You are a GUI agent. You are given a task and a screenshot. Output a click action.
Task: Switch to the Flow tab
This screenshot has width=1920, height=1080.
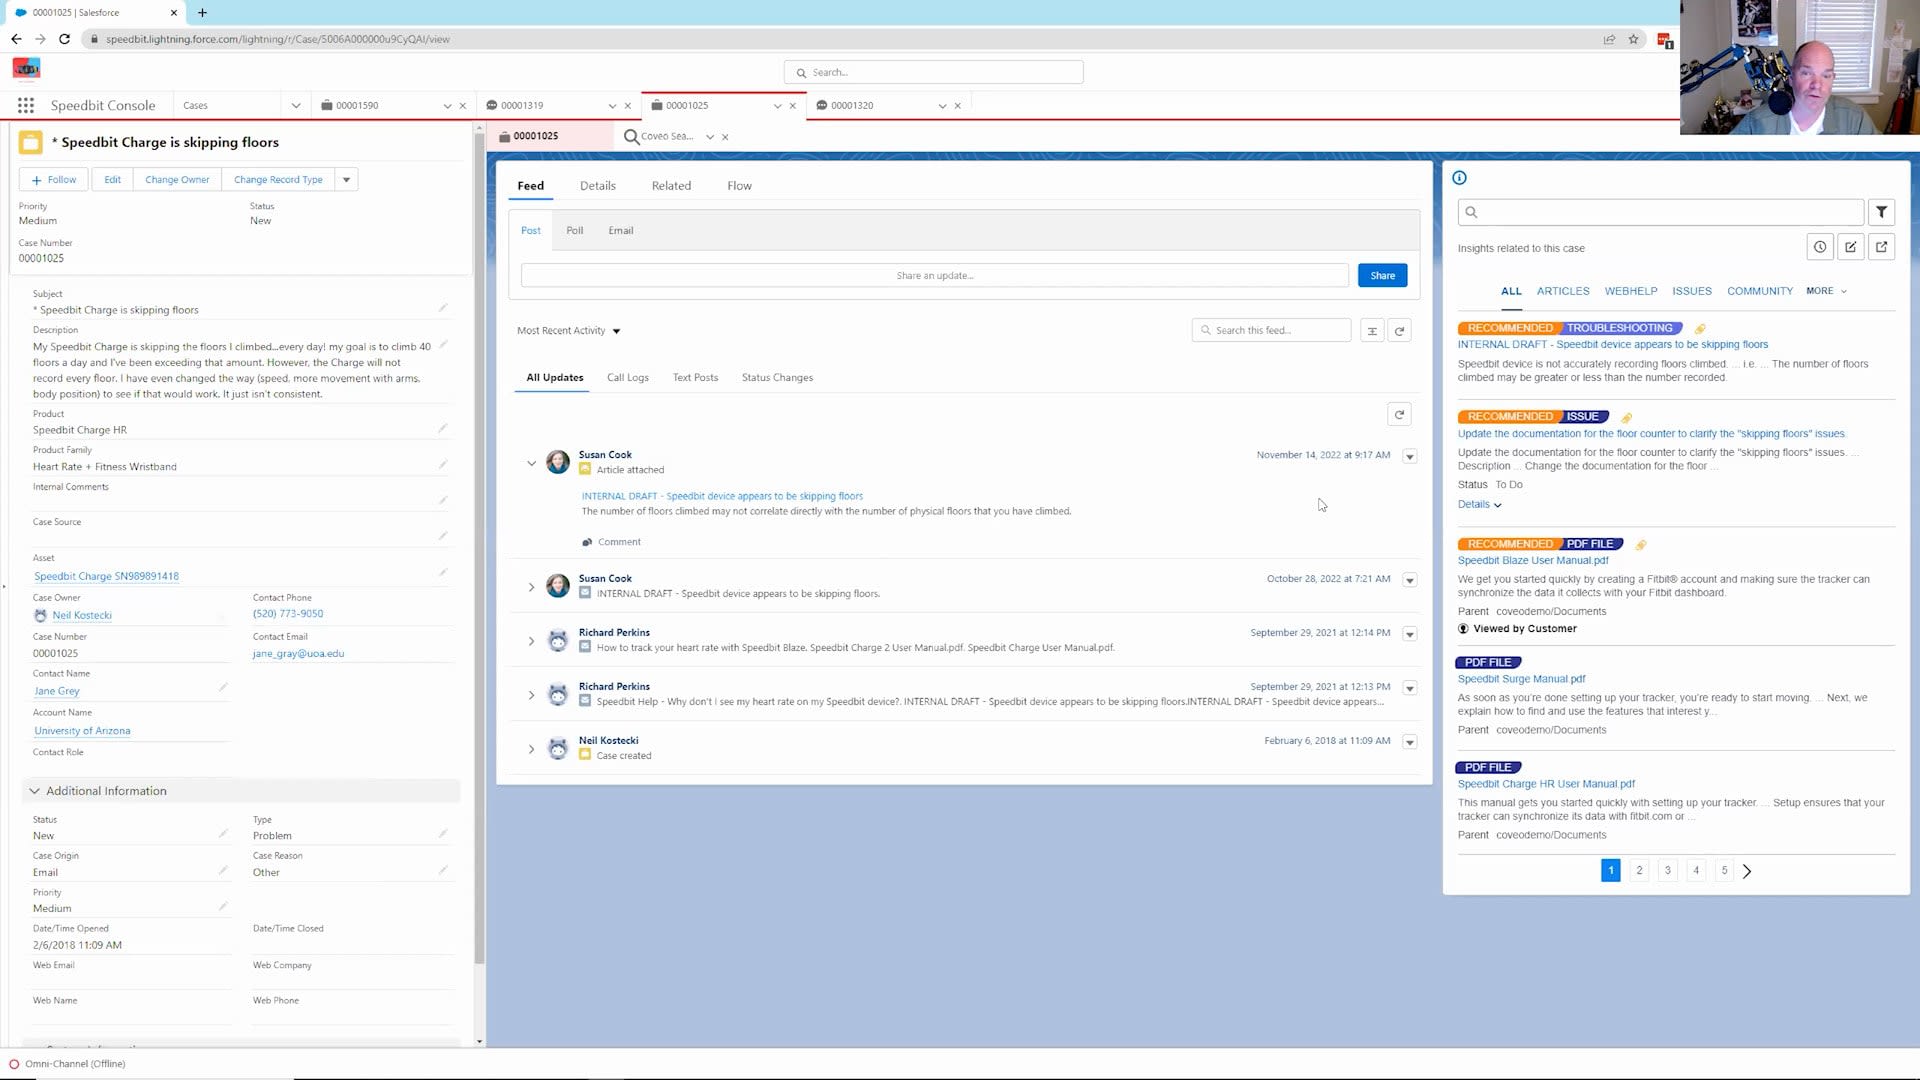(x=739, y=186)
